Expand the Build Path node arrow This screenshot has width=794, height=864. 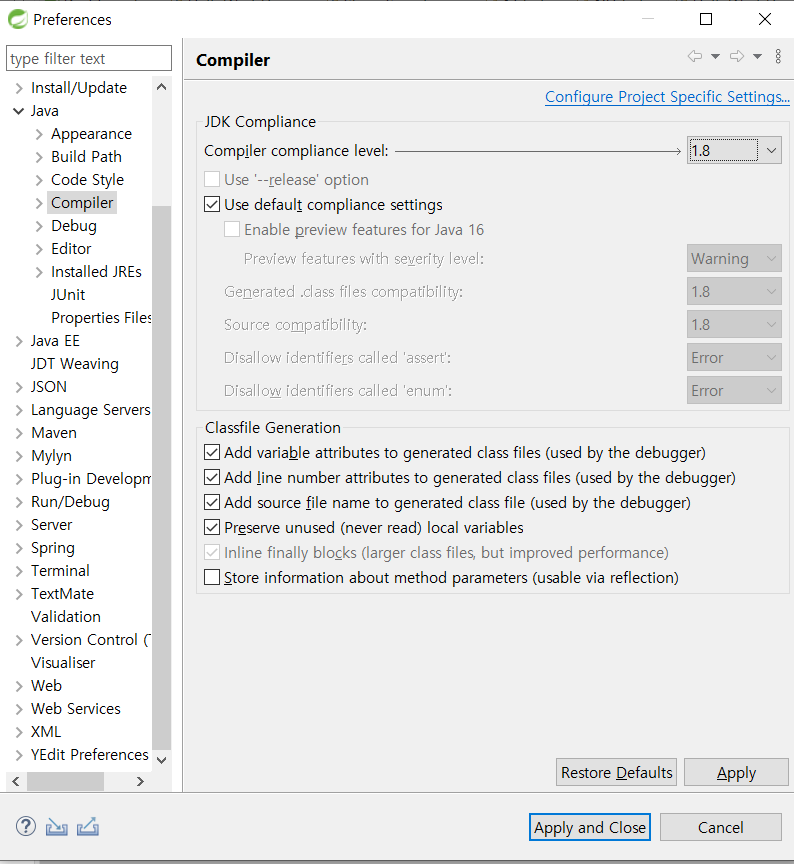pyautogui.click(x=39, y=157)
